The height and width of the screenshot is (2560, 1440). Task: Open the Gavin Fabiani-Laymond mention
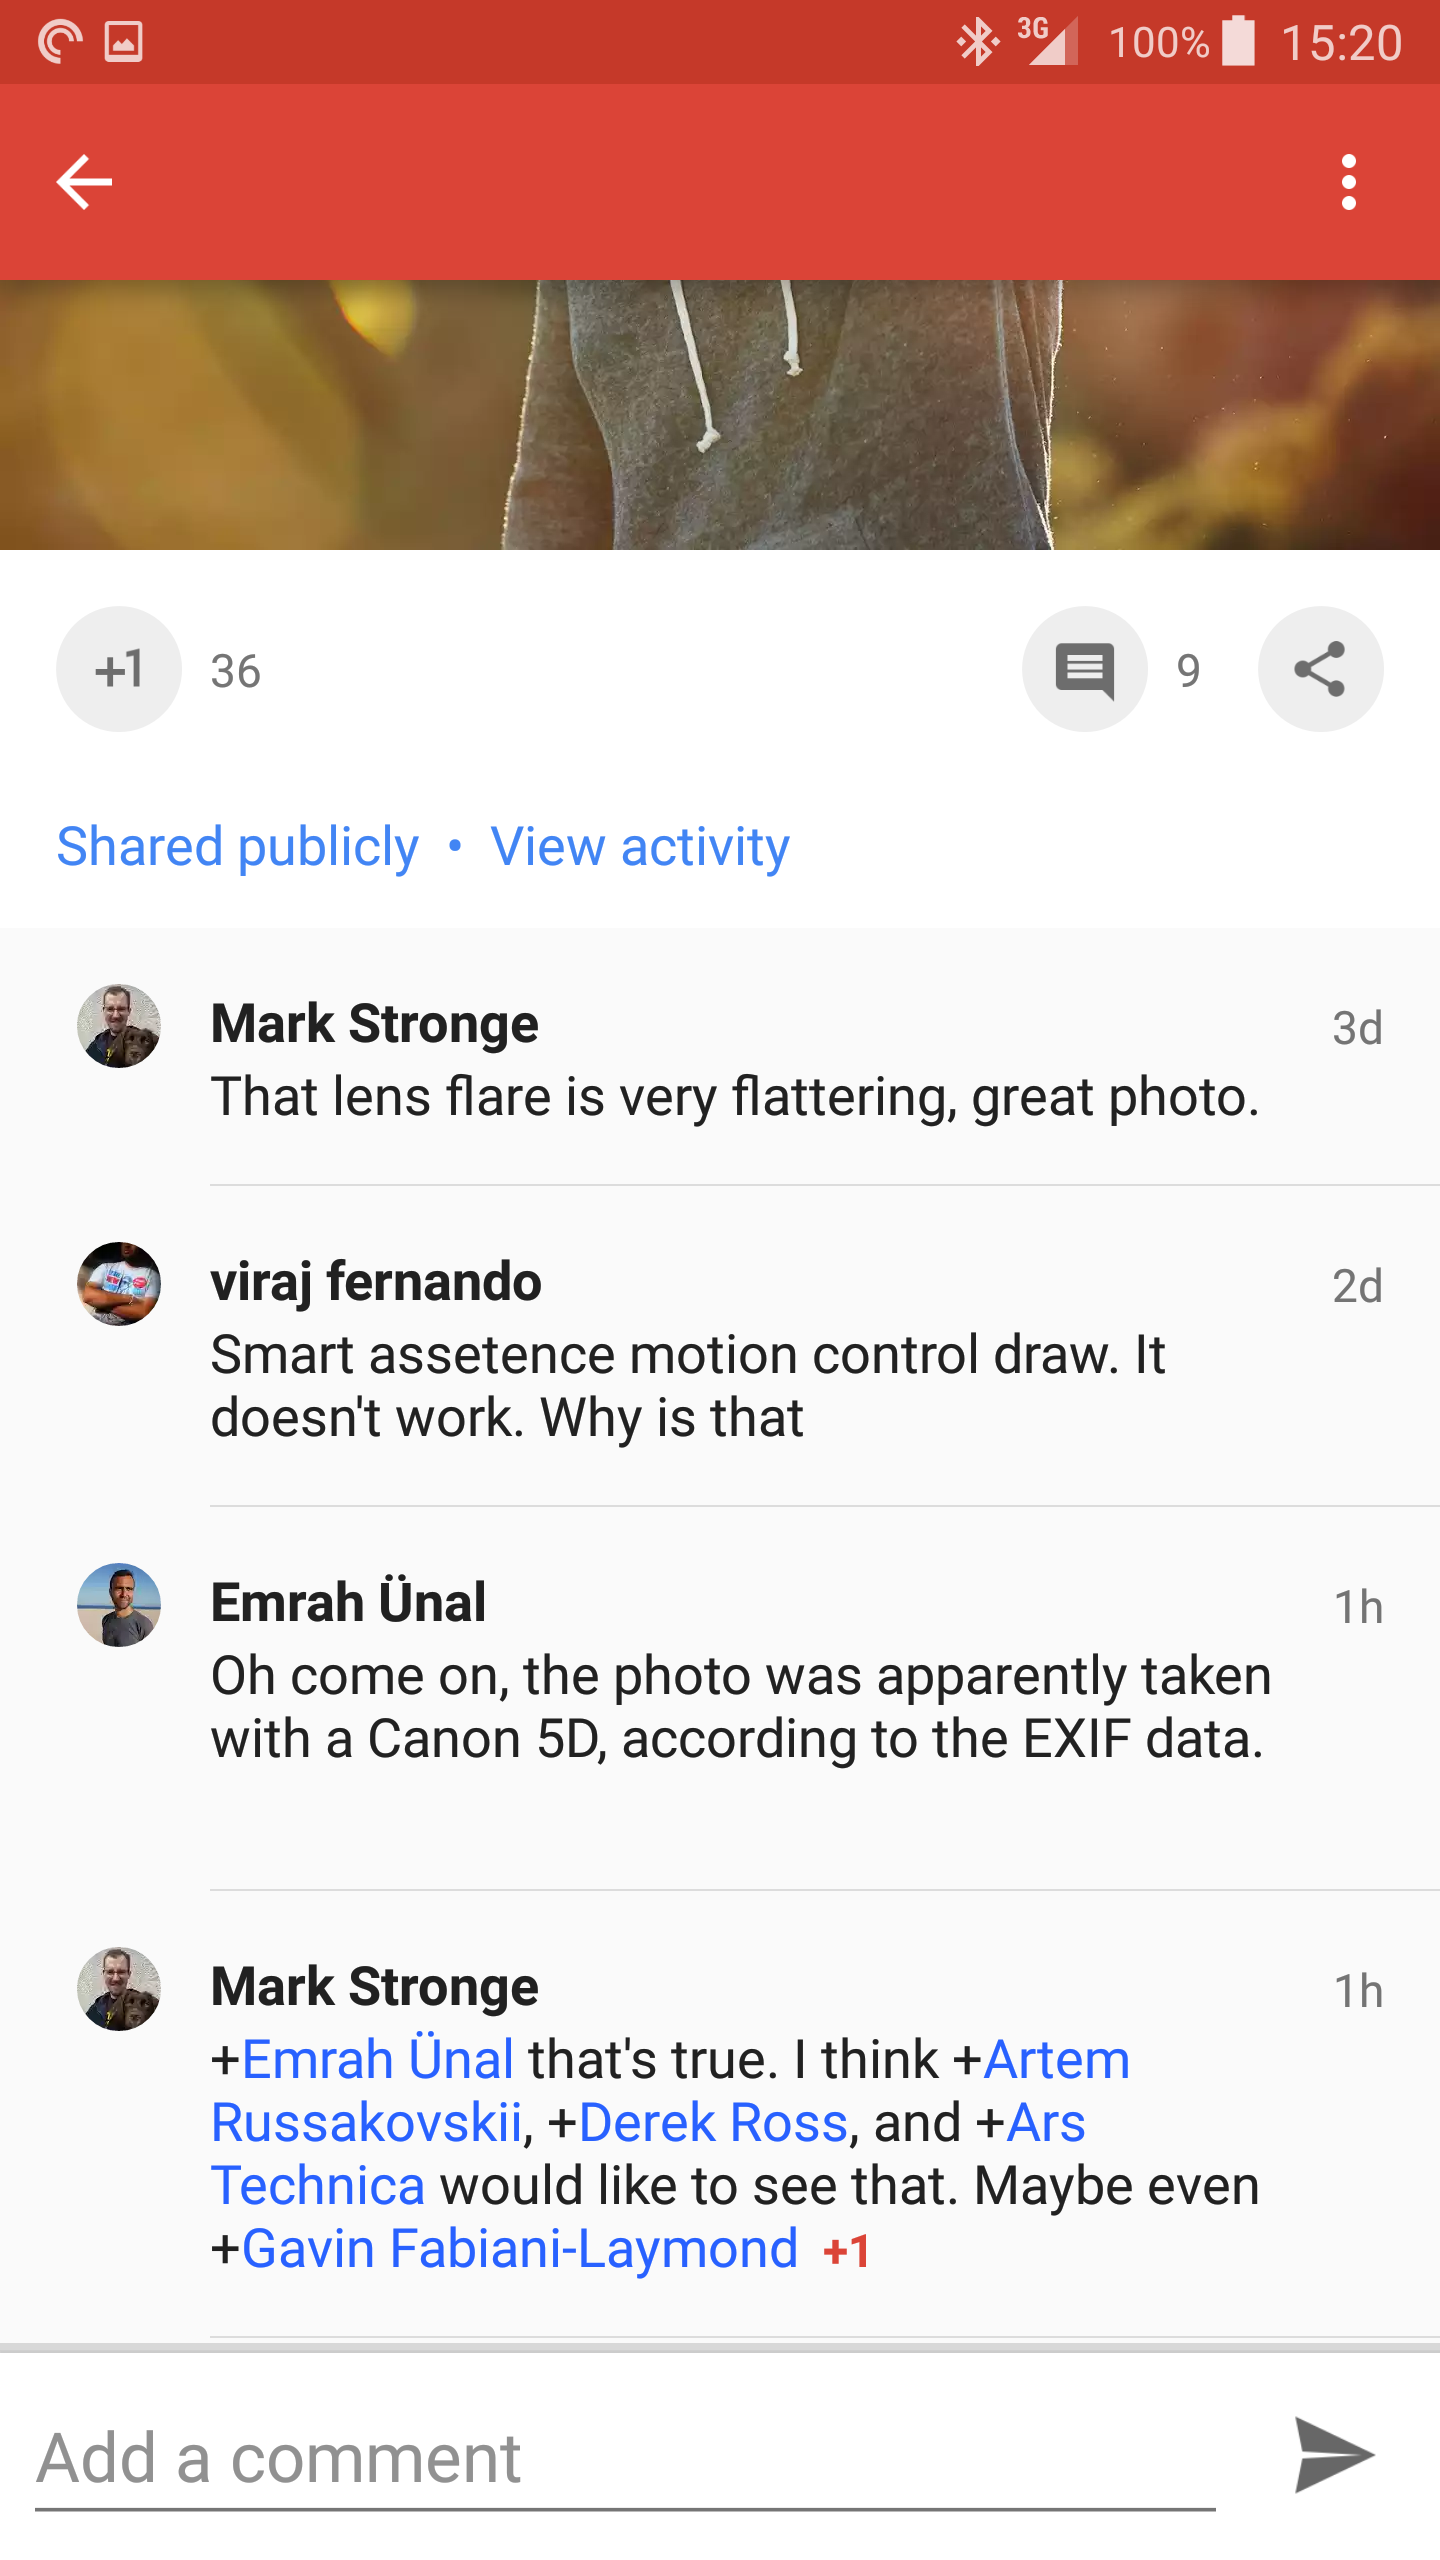[x=519, y=2249]
